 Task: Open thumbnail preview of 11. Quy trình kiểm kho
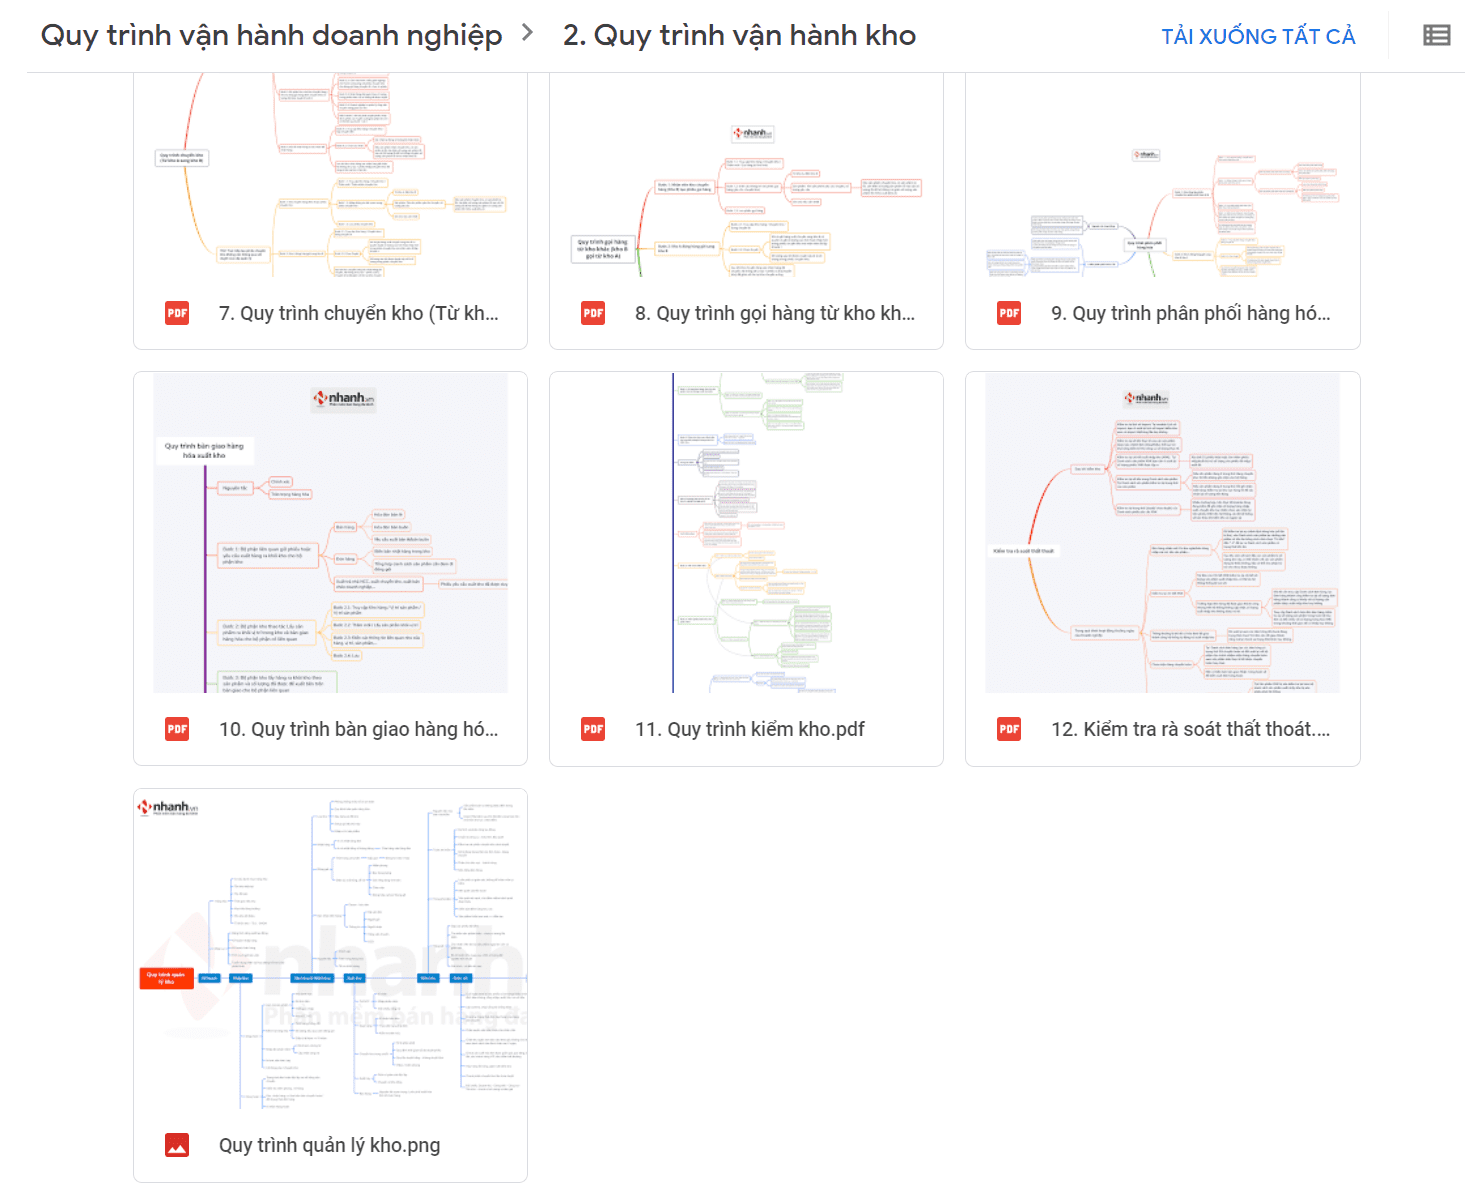[x=746, y=533]
